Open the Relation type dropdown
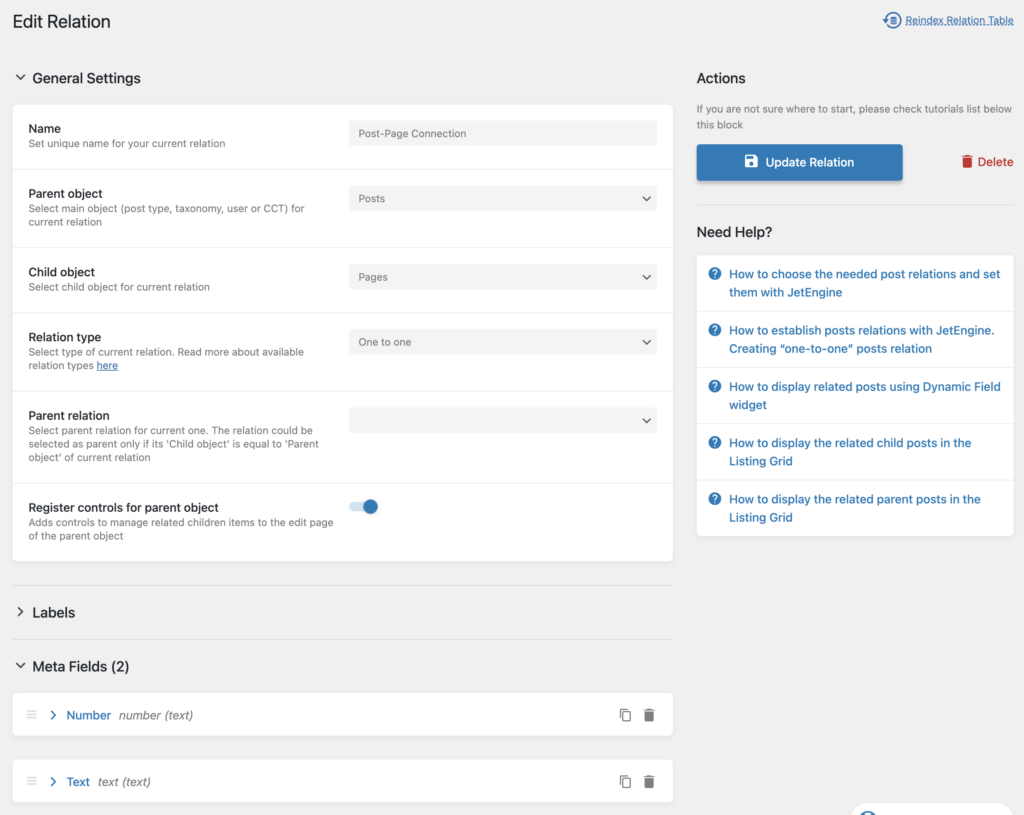Image resolution: width=1024 pixels, height=815 pixels. (x=502, y=341)
